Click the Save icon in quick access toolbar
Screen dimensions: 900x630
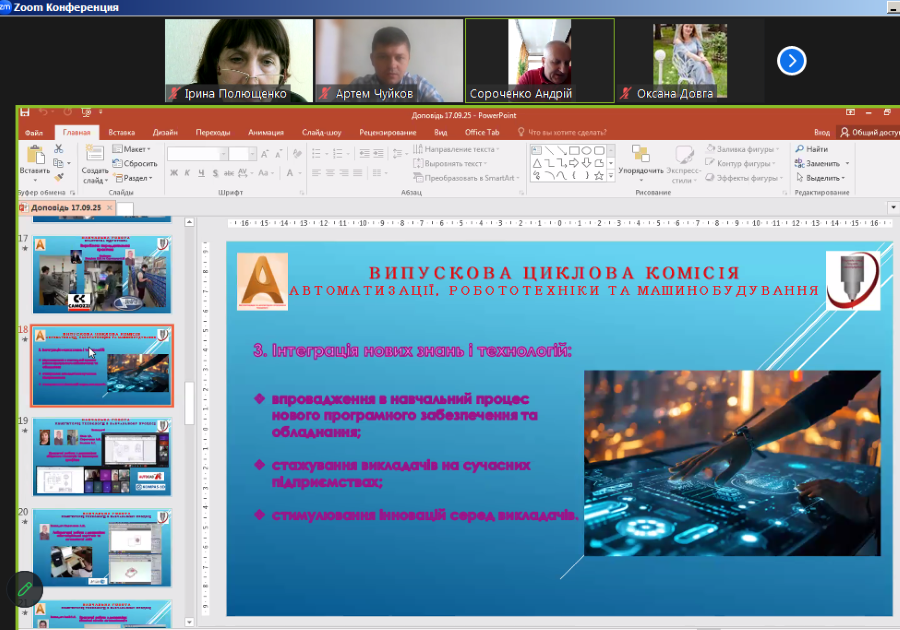click(x=24, y=112)
